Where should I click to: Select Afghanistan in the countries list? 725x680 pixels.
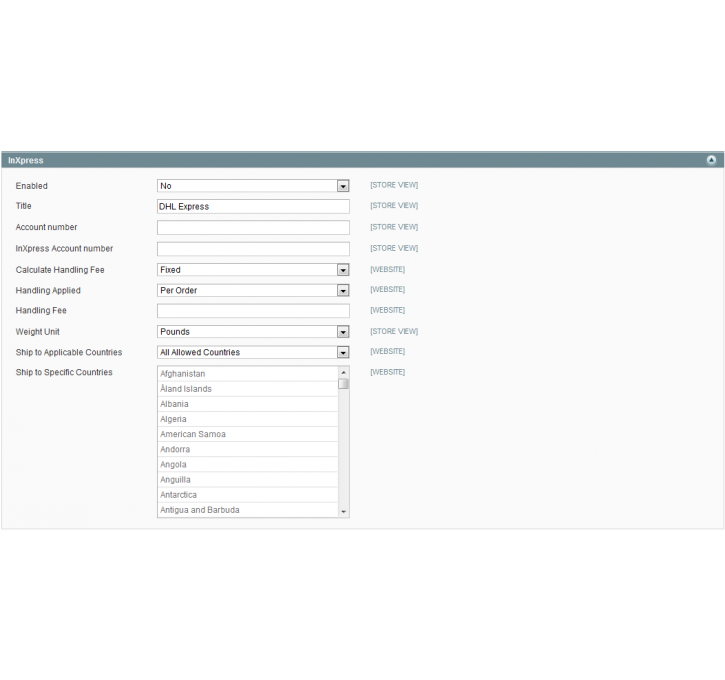coord(248,374)
